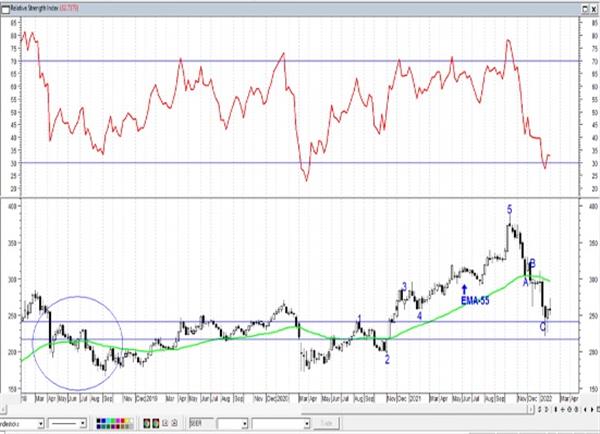Viewport: 600px width, 434px height.
Task: Select the wave label 3 on the price chart
Action: click(x=404, y=287)
